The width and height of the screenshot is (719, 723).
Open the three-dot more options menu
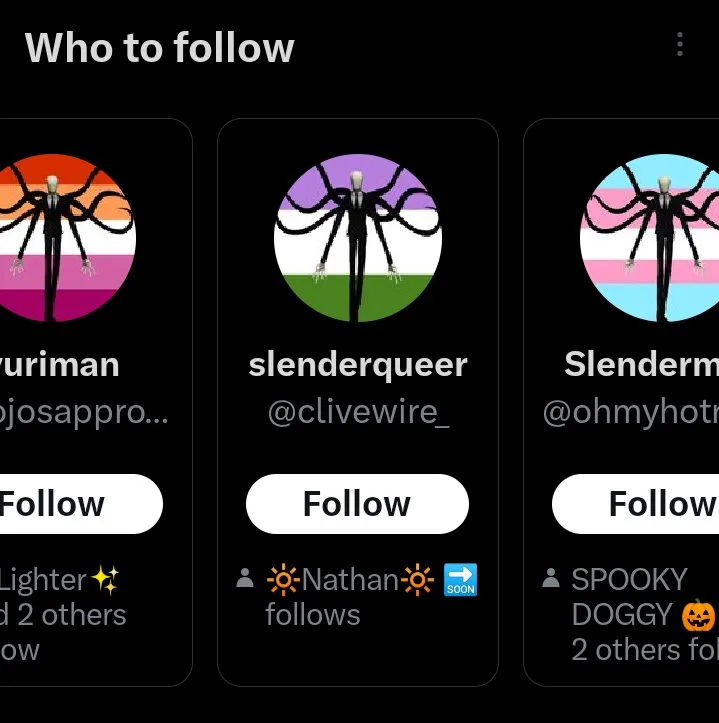pyautogui.click(x=680, y=44)
